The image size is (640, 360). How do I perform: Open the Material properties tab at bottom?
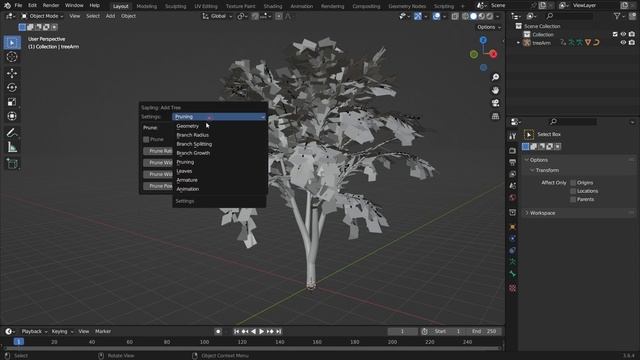click(x=513, y=289)
